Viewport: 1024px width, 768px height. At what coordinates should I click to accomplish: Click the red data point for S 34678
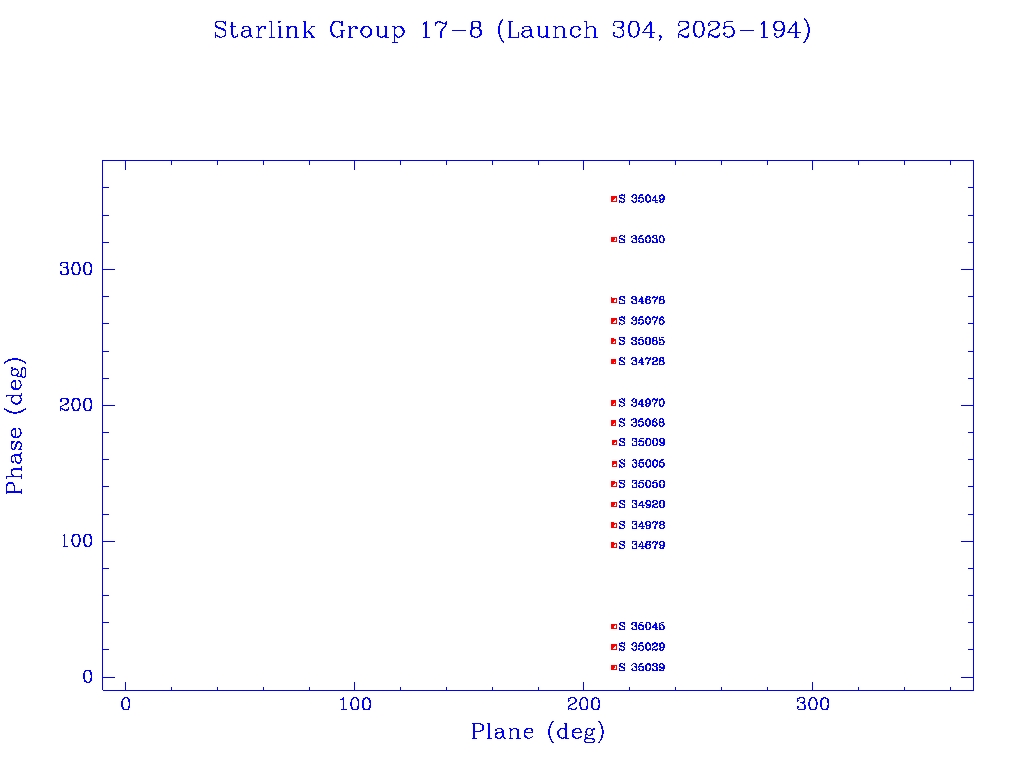click(614, 300)
